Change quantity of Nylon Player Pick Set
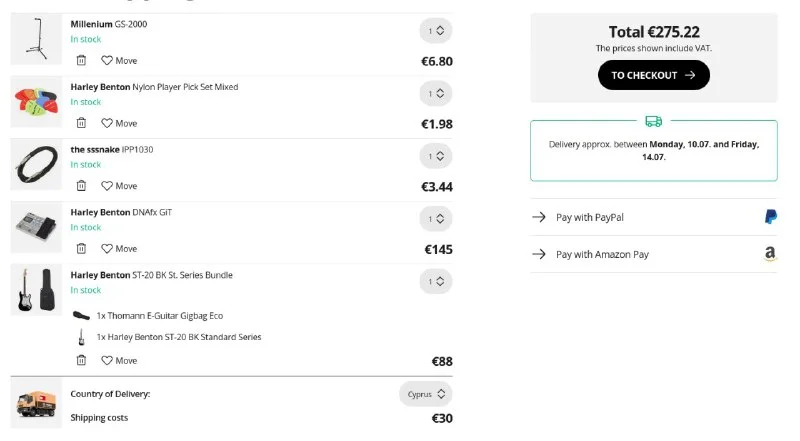 coord(436,94)
